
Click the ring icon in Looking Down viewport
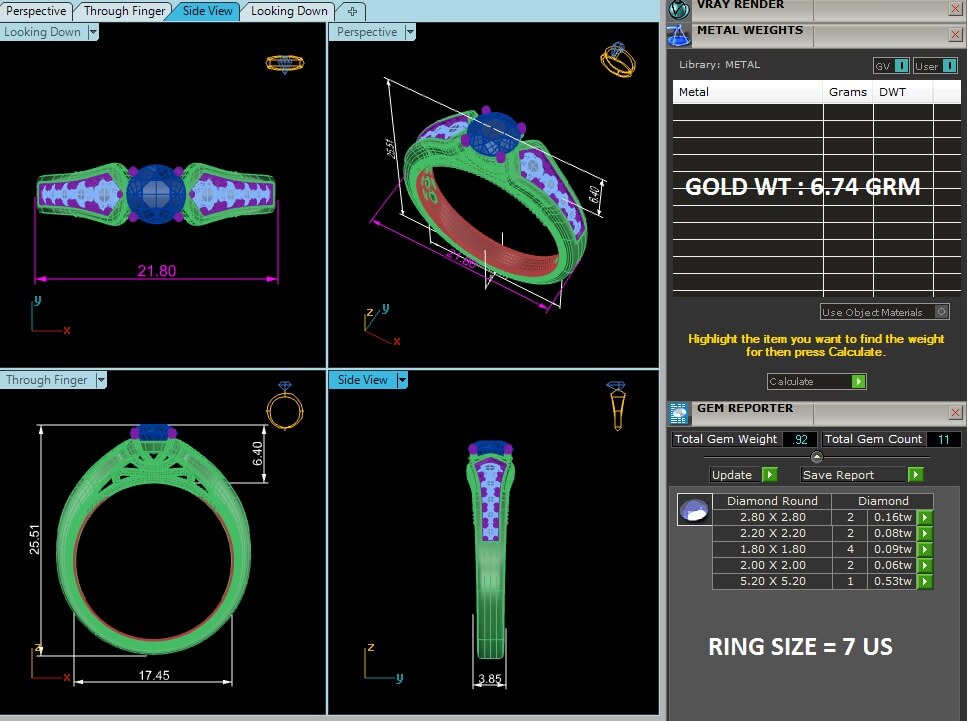[x=284, y=64]
